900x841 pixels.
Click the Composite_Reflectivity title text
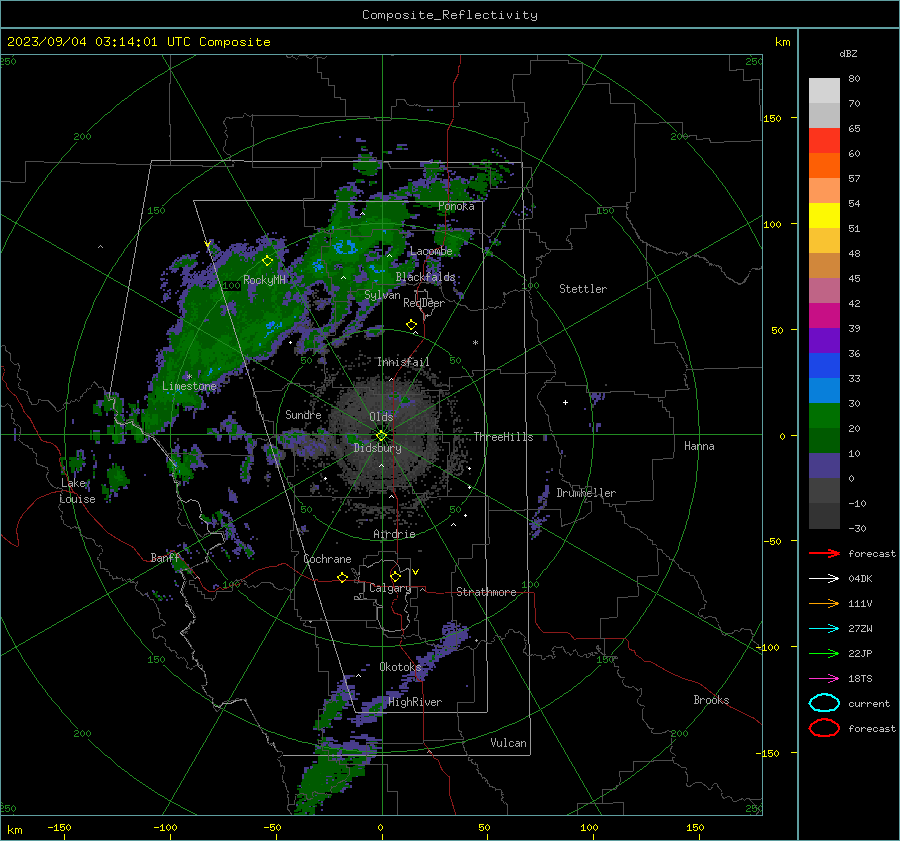point(450,15)
